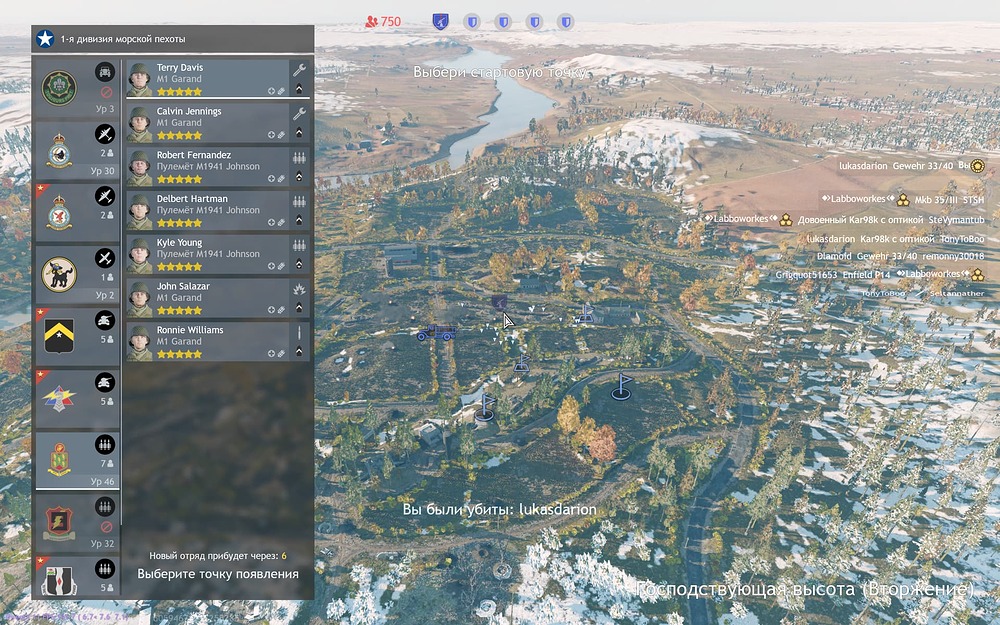Viewport: 1000px width, 625px height.
Task: Click tank icon on yellow chevron shield squad
Action: coord(105,320)
